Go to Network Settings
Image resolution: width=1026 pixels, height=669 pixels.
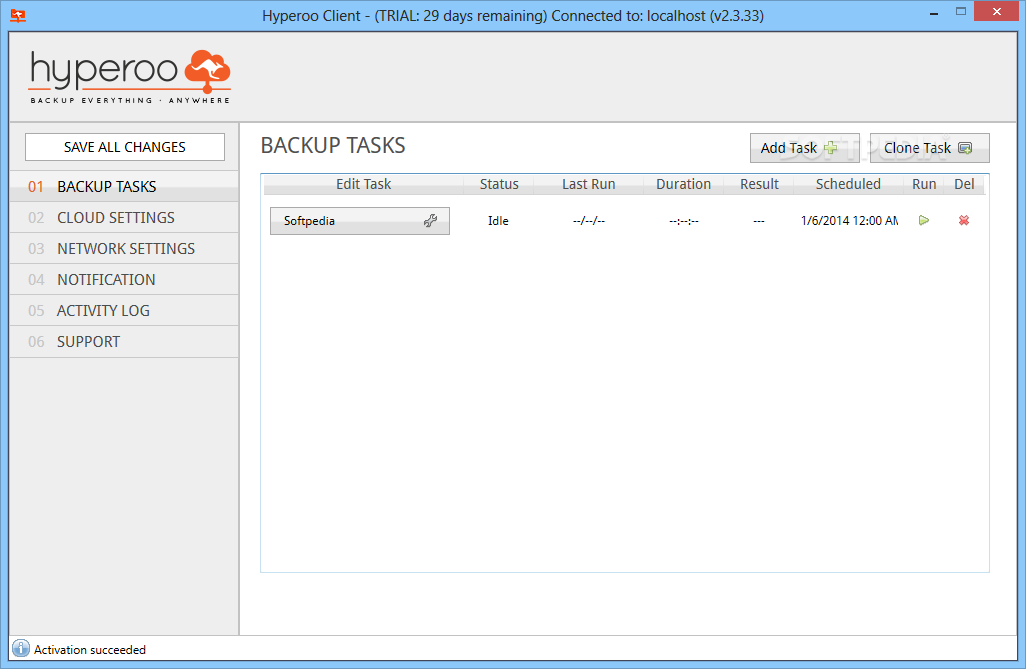point(124,249)
